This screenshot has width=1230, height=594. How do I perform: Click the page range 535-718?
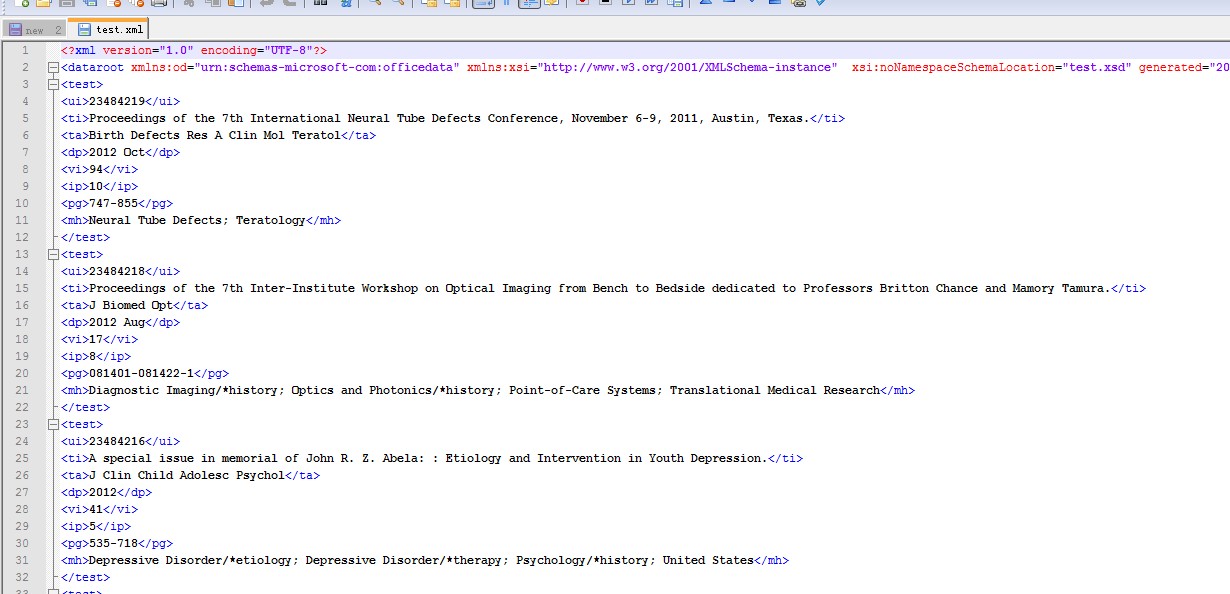pyautogui.click(x=113, y=543)
